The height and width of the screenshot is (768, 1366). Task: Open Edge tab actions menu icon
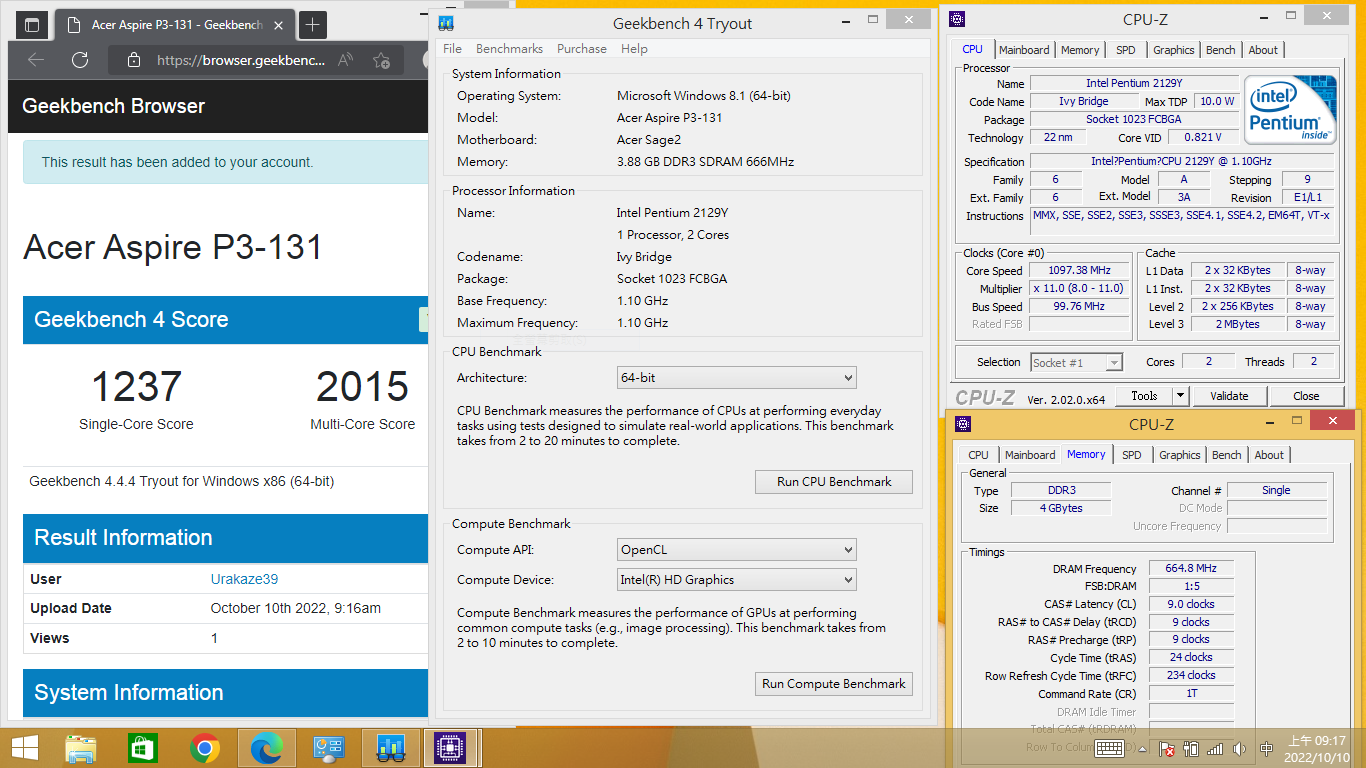32,25
